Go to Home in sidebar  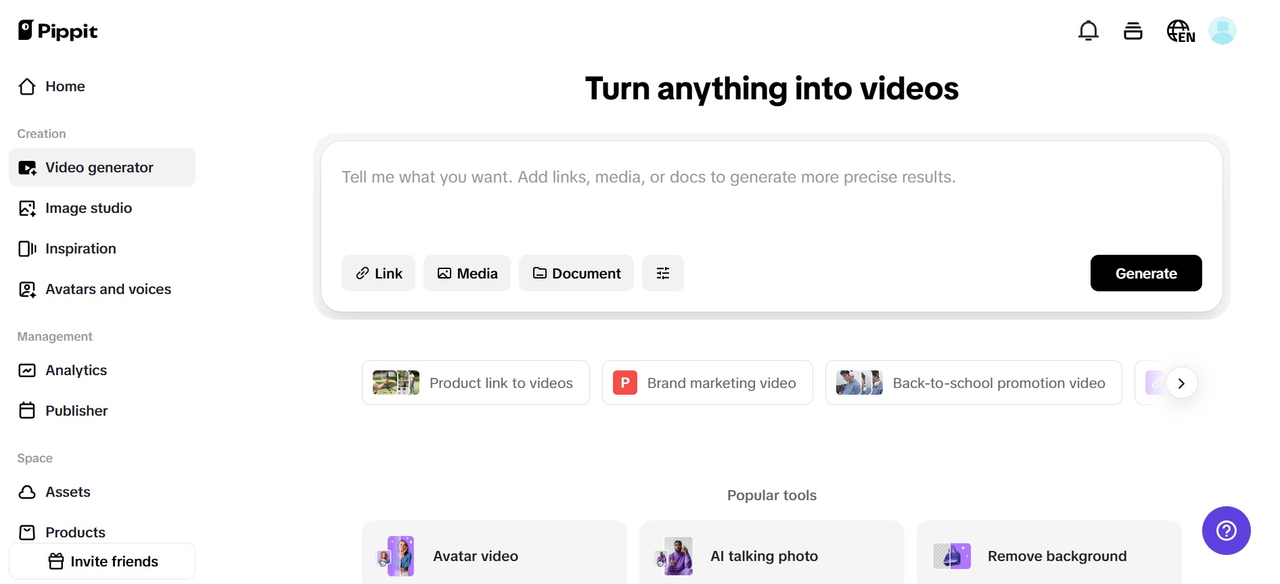coord(65,87)
